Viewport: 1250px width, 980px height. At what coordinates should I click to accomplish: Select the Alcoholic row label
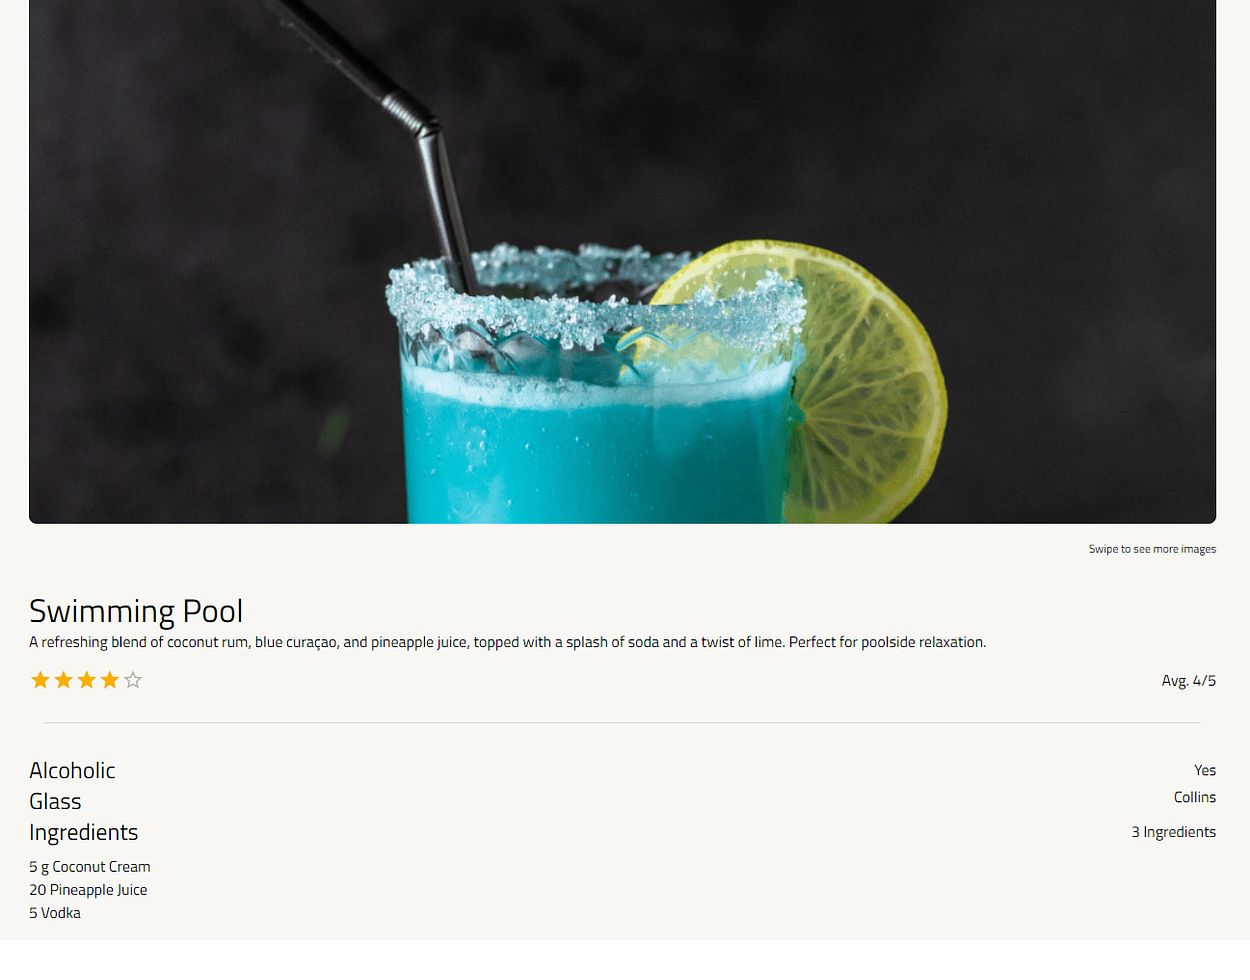72,770
